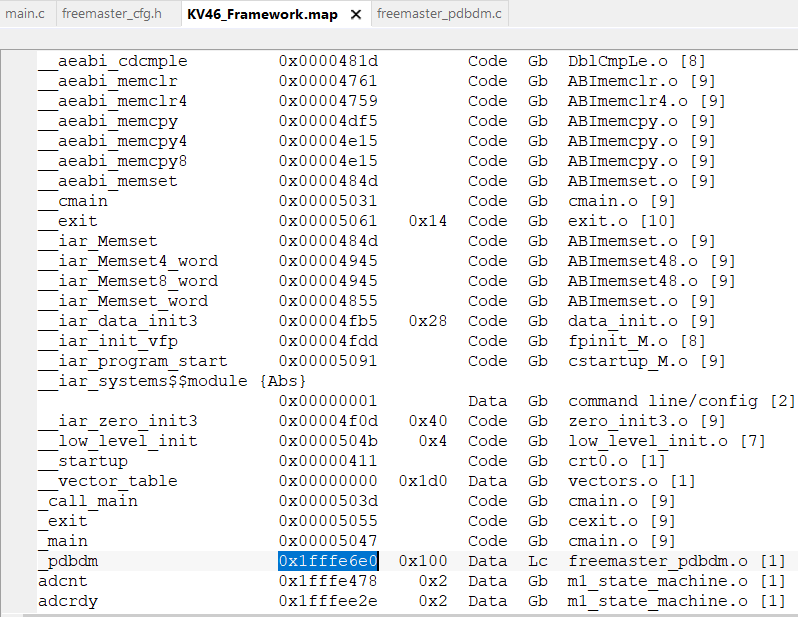The image size is (798, 617).
Task: Click address 0x00005091 of __iar_program_start
Action: [328, 361]
